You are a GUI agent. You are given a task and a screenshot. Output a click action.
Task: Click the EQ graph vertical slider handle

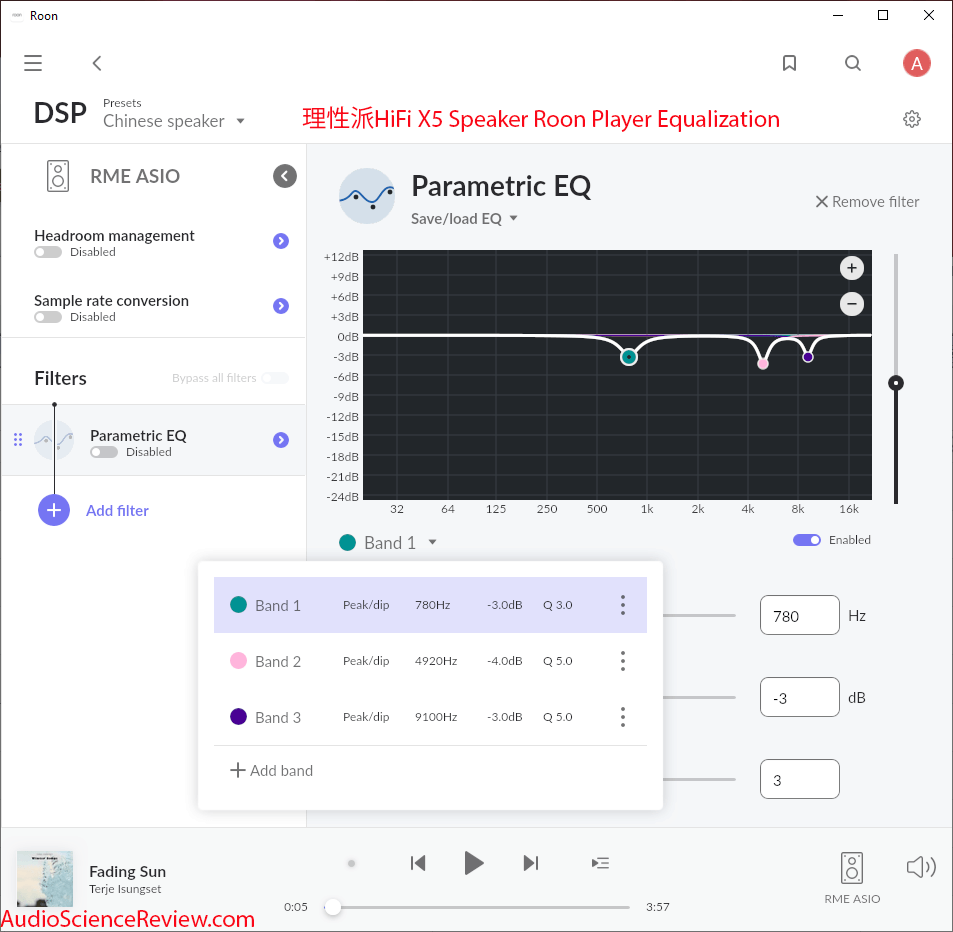895,383
